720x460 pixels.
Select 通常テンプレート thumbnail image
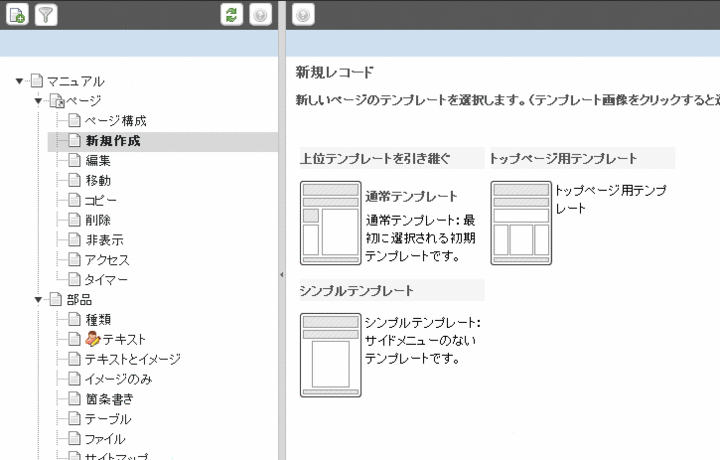[x=330, y=223]
